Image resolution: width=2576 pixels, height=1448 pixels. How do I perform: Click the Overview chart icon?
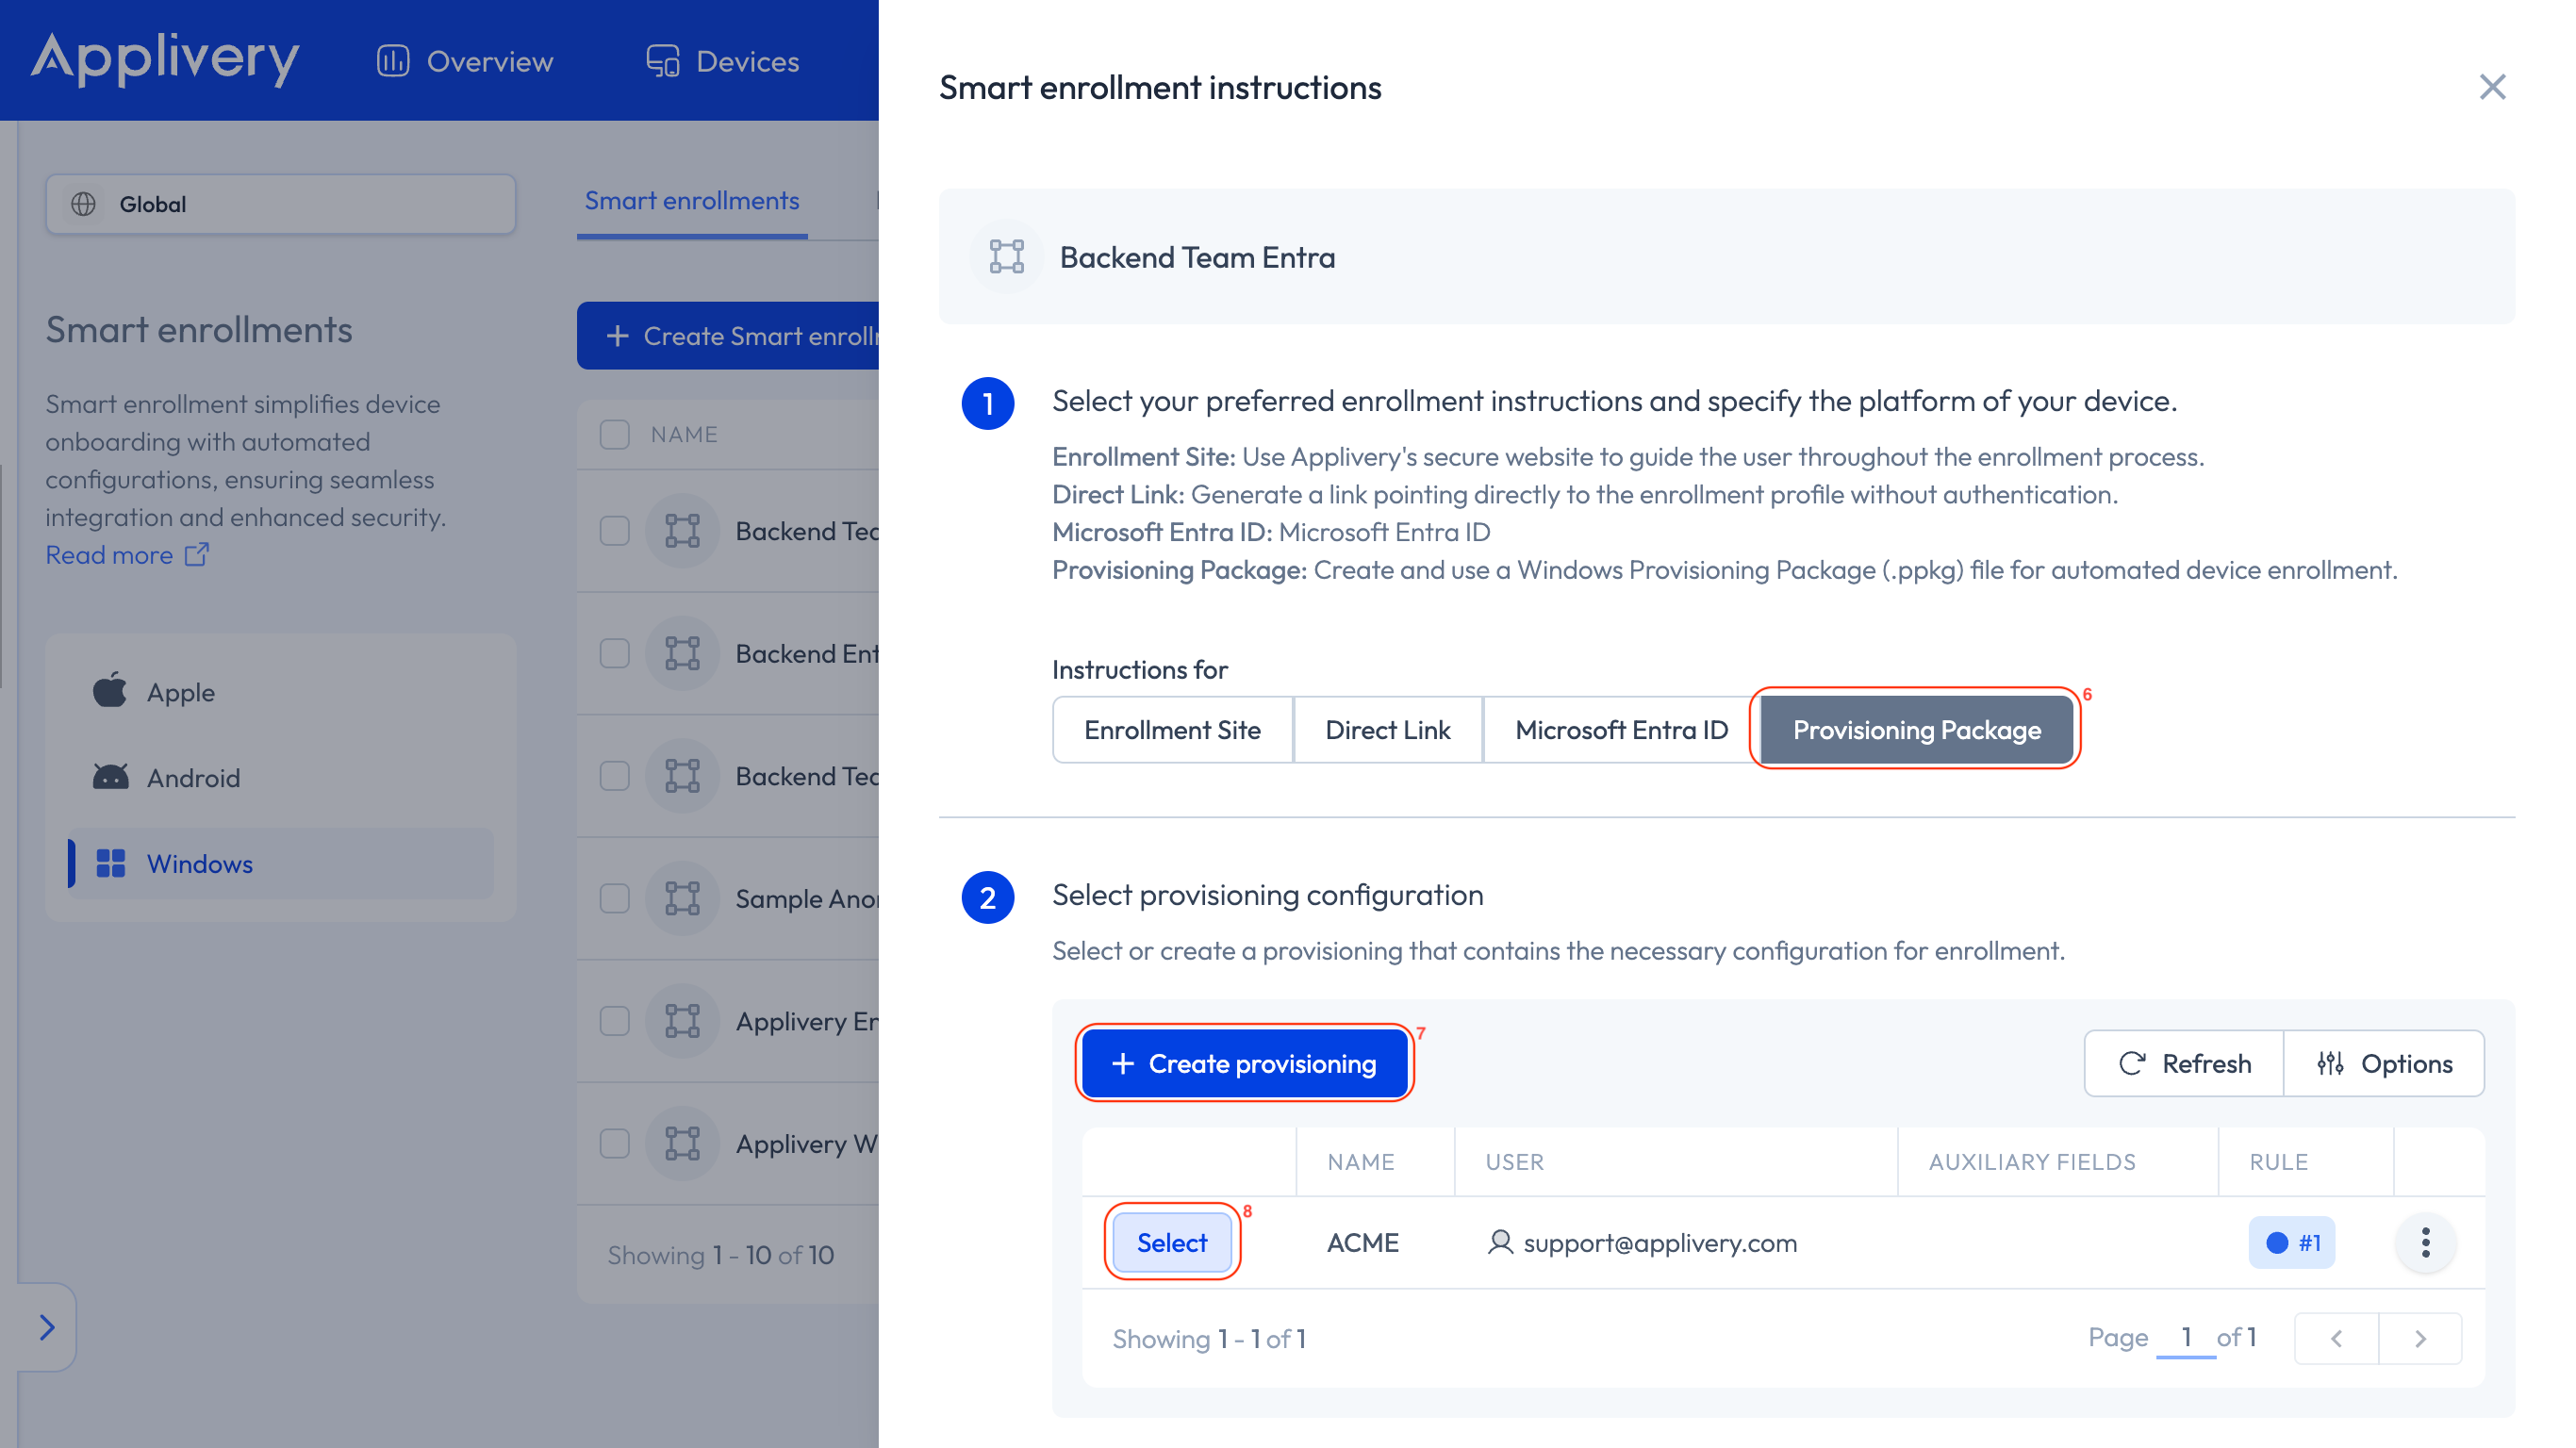click(x=393, y=61)
